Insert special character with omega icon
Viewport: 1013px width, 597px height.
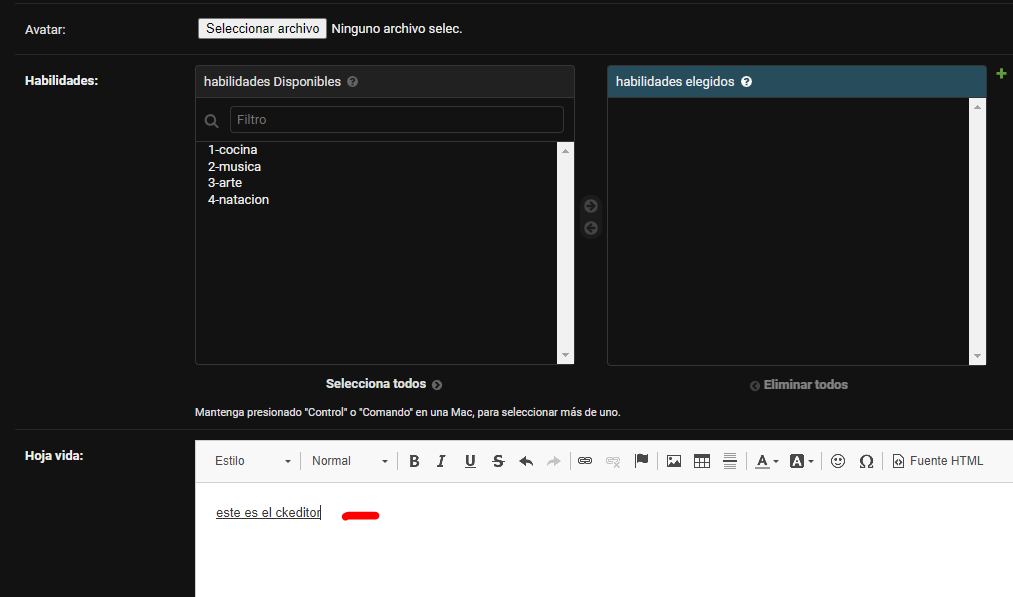(x=866, y=461)
